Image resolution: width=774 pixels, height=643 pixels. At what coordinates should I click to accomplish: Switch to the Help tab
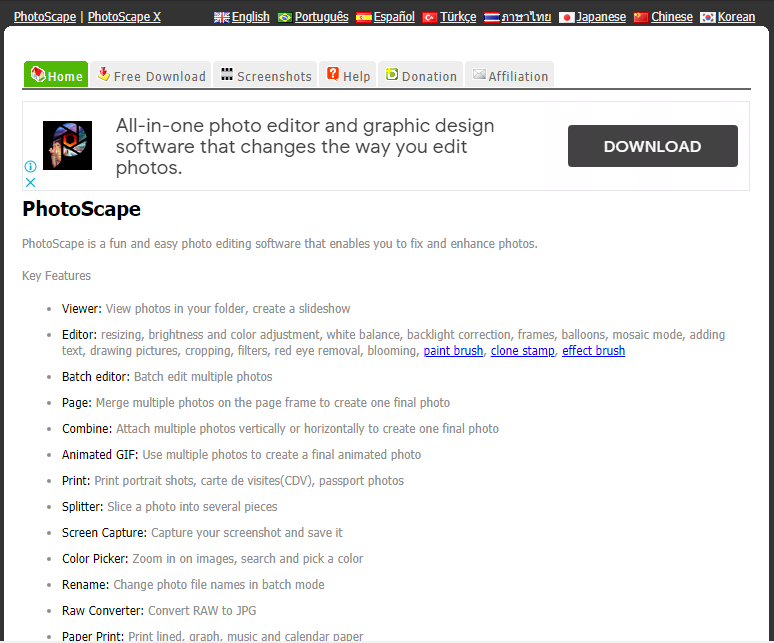coord(348,75)
